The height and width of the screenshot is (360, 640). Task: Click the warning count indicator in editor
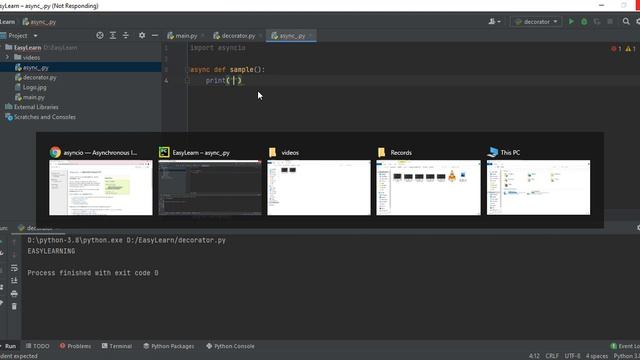631,49
